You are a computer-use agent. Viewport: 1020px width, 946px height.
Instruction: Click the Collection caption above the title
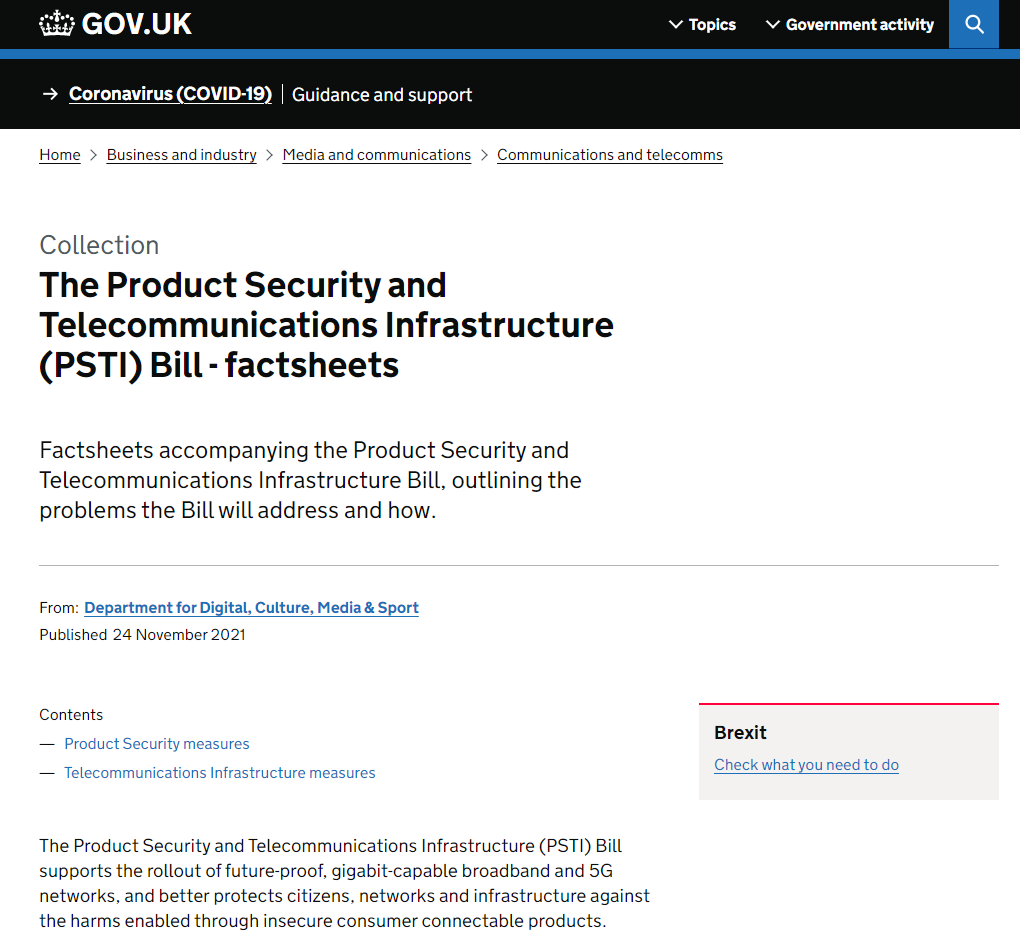99,245
